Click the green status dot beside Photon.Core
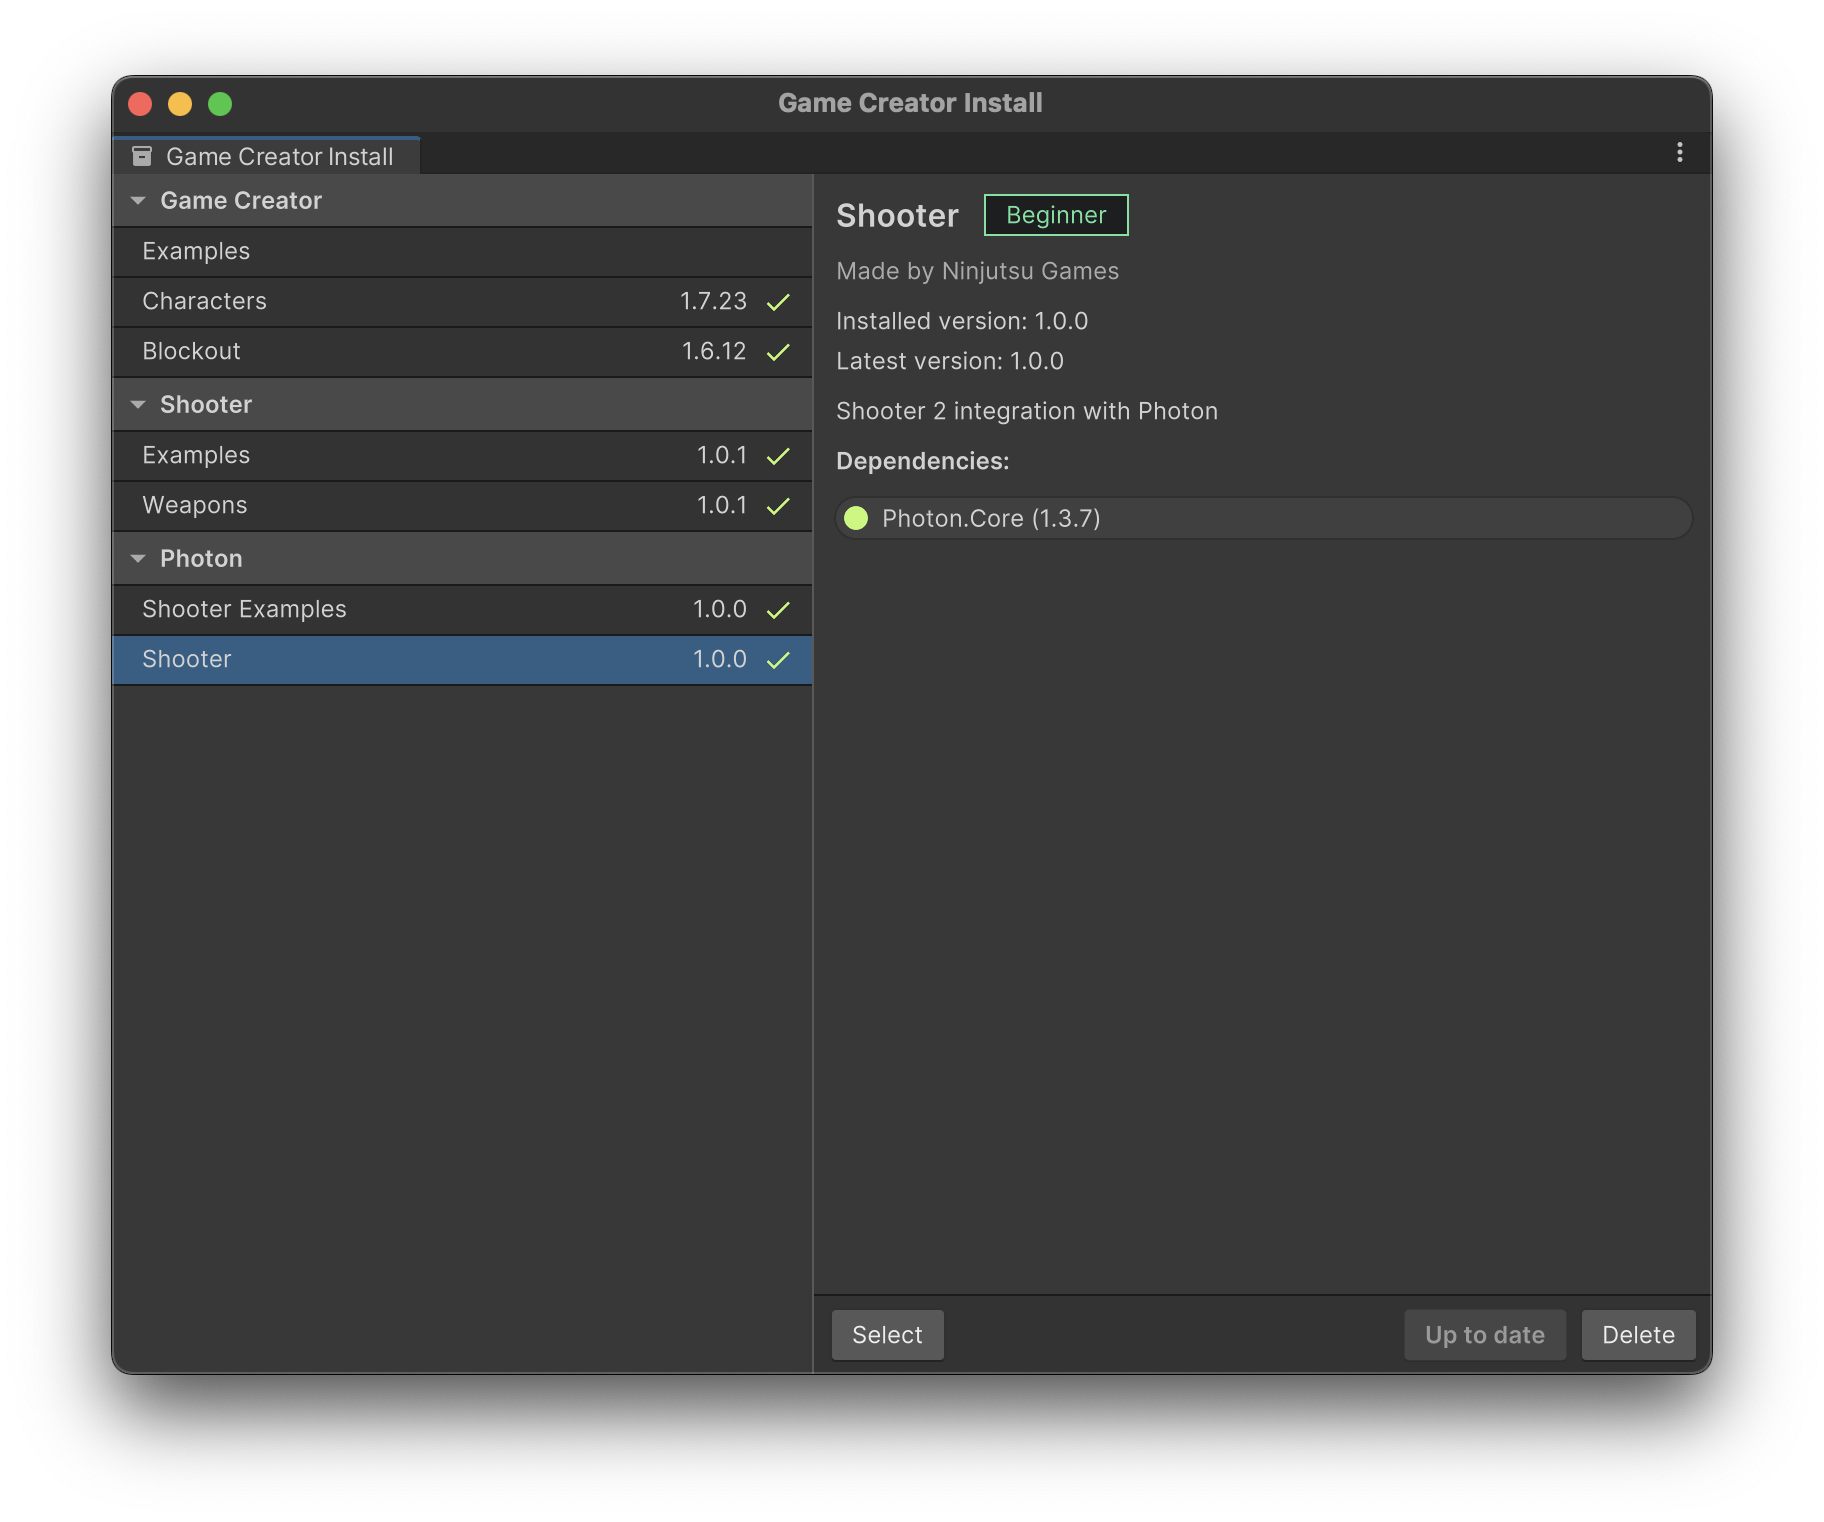1824x1522 pixels. click(856, 518)
